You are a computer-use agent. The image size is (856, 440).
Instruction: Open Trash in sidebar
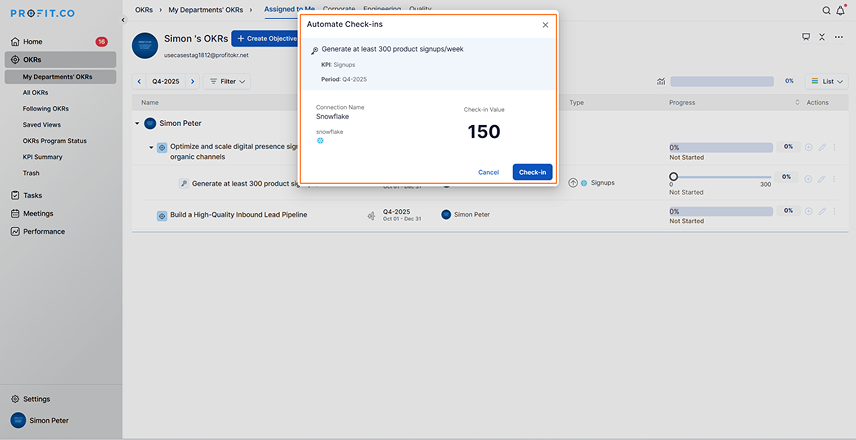point(31,173)
